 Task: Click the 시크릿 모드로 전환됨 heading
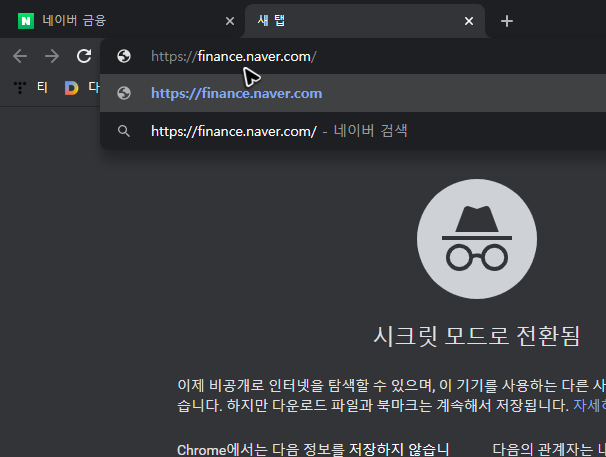[477, 336]
